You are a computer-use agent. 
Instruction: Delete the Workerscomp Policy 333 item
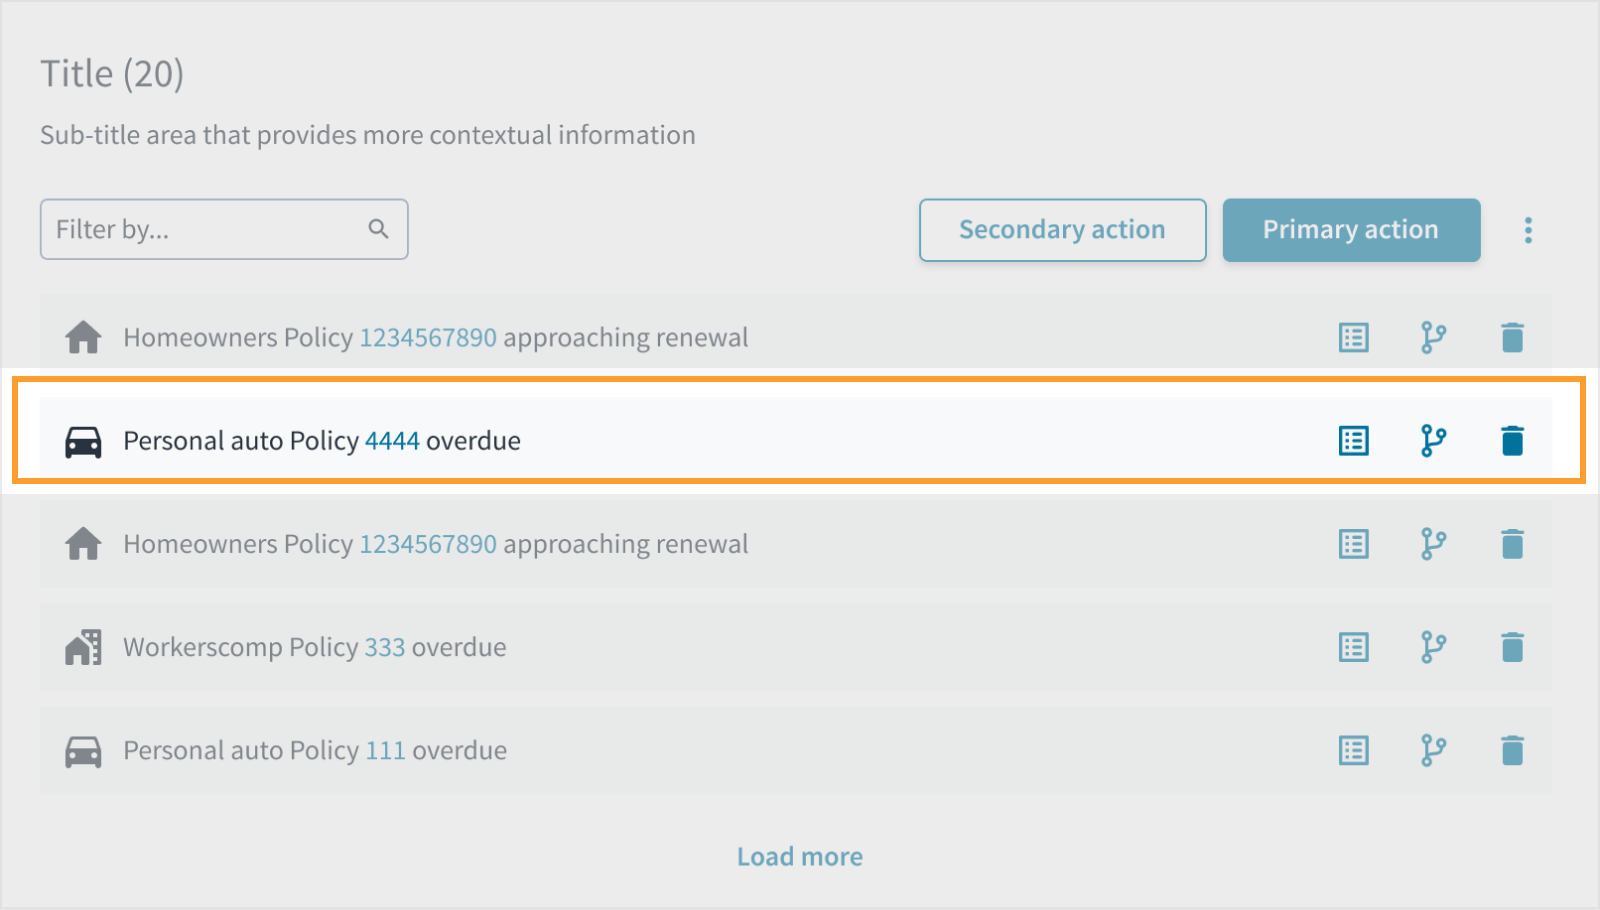(1512, 647)
